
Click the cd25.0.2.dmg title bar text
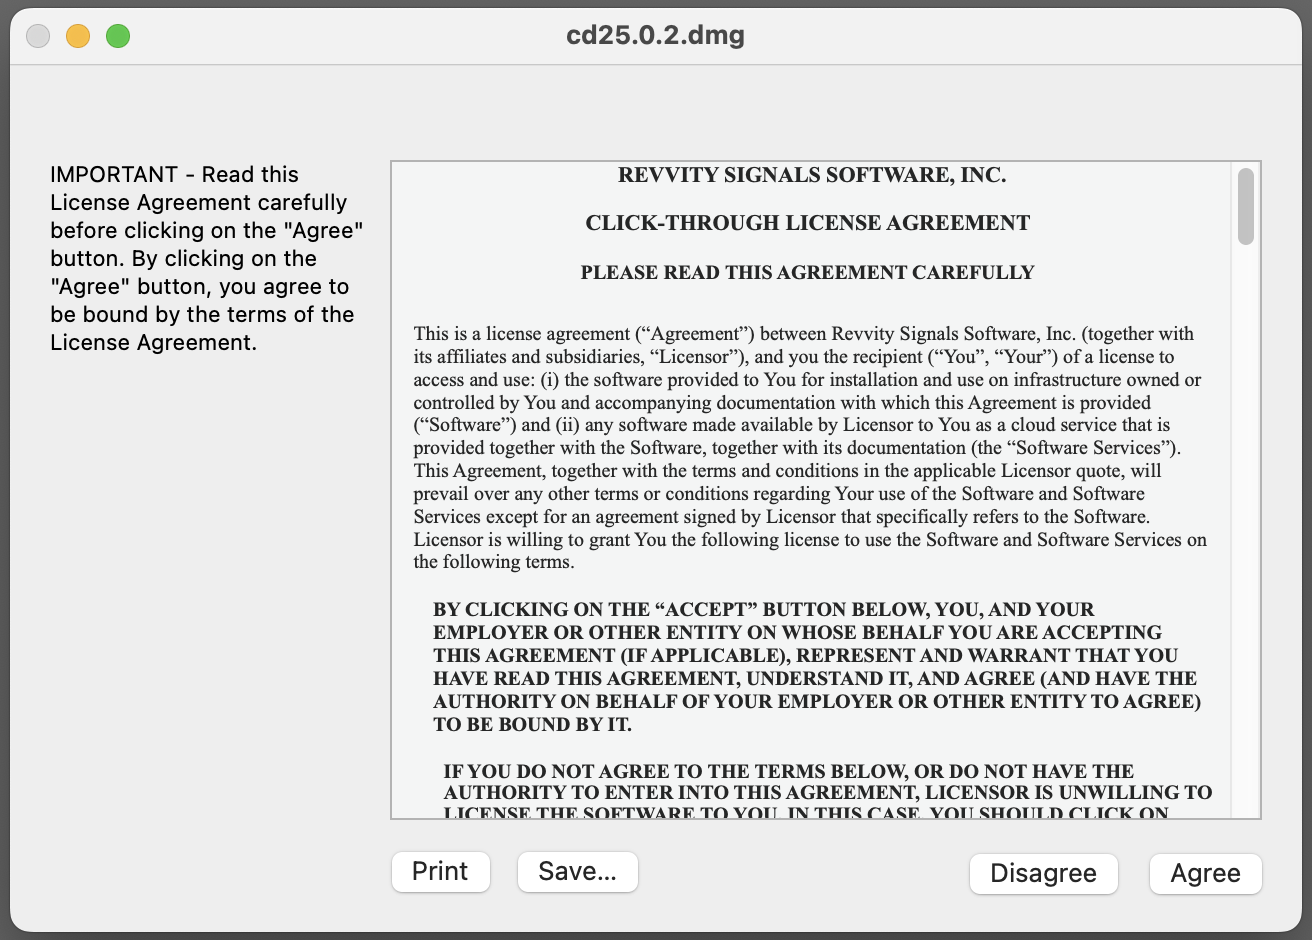[655, 36]
